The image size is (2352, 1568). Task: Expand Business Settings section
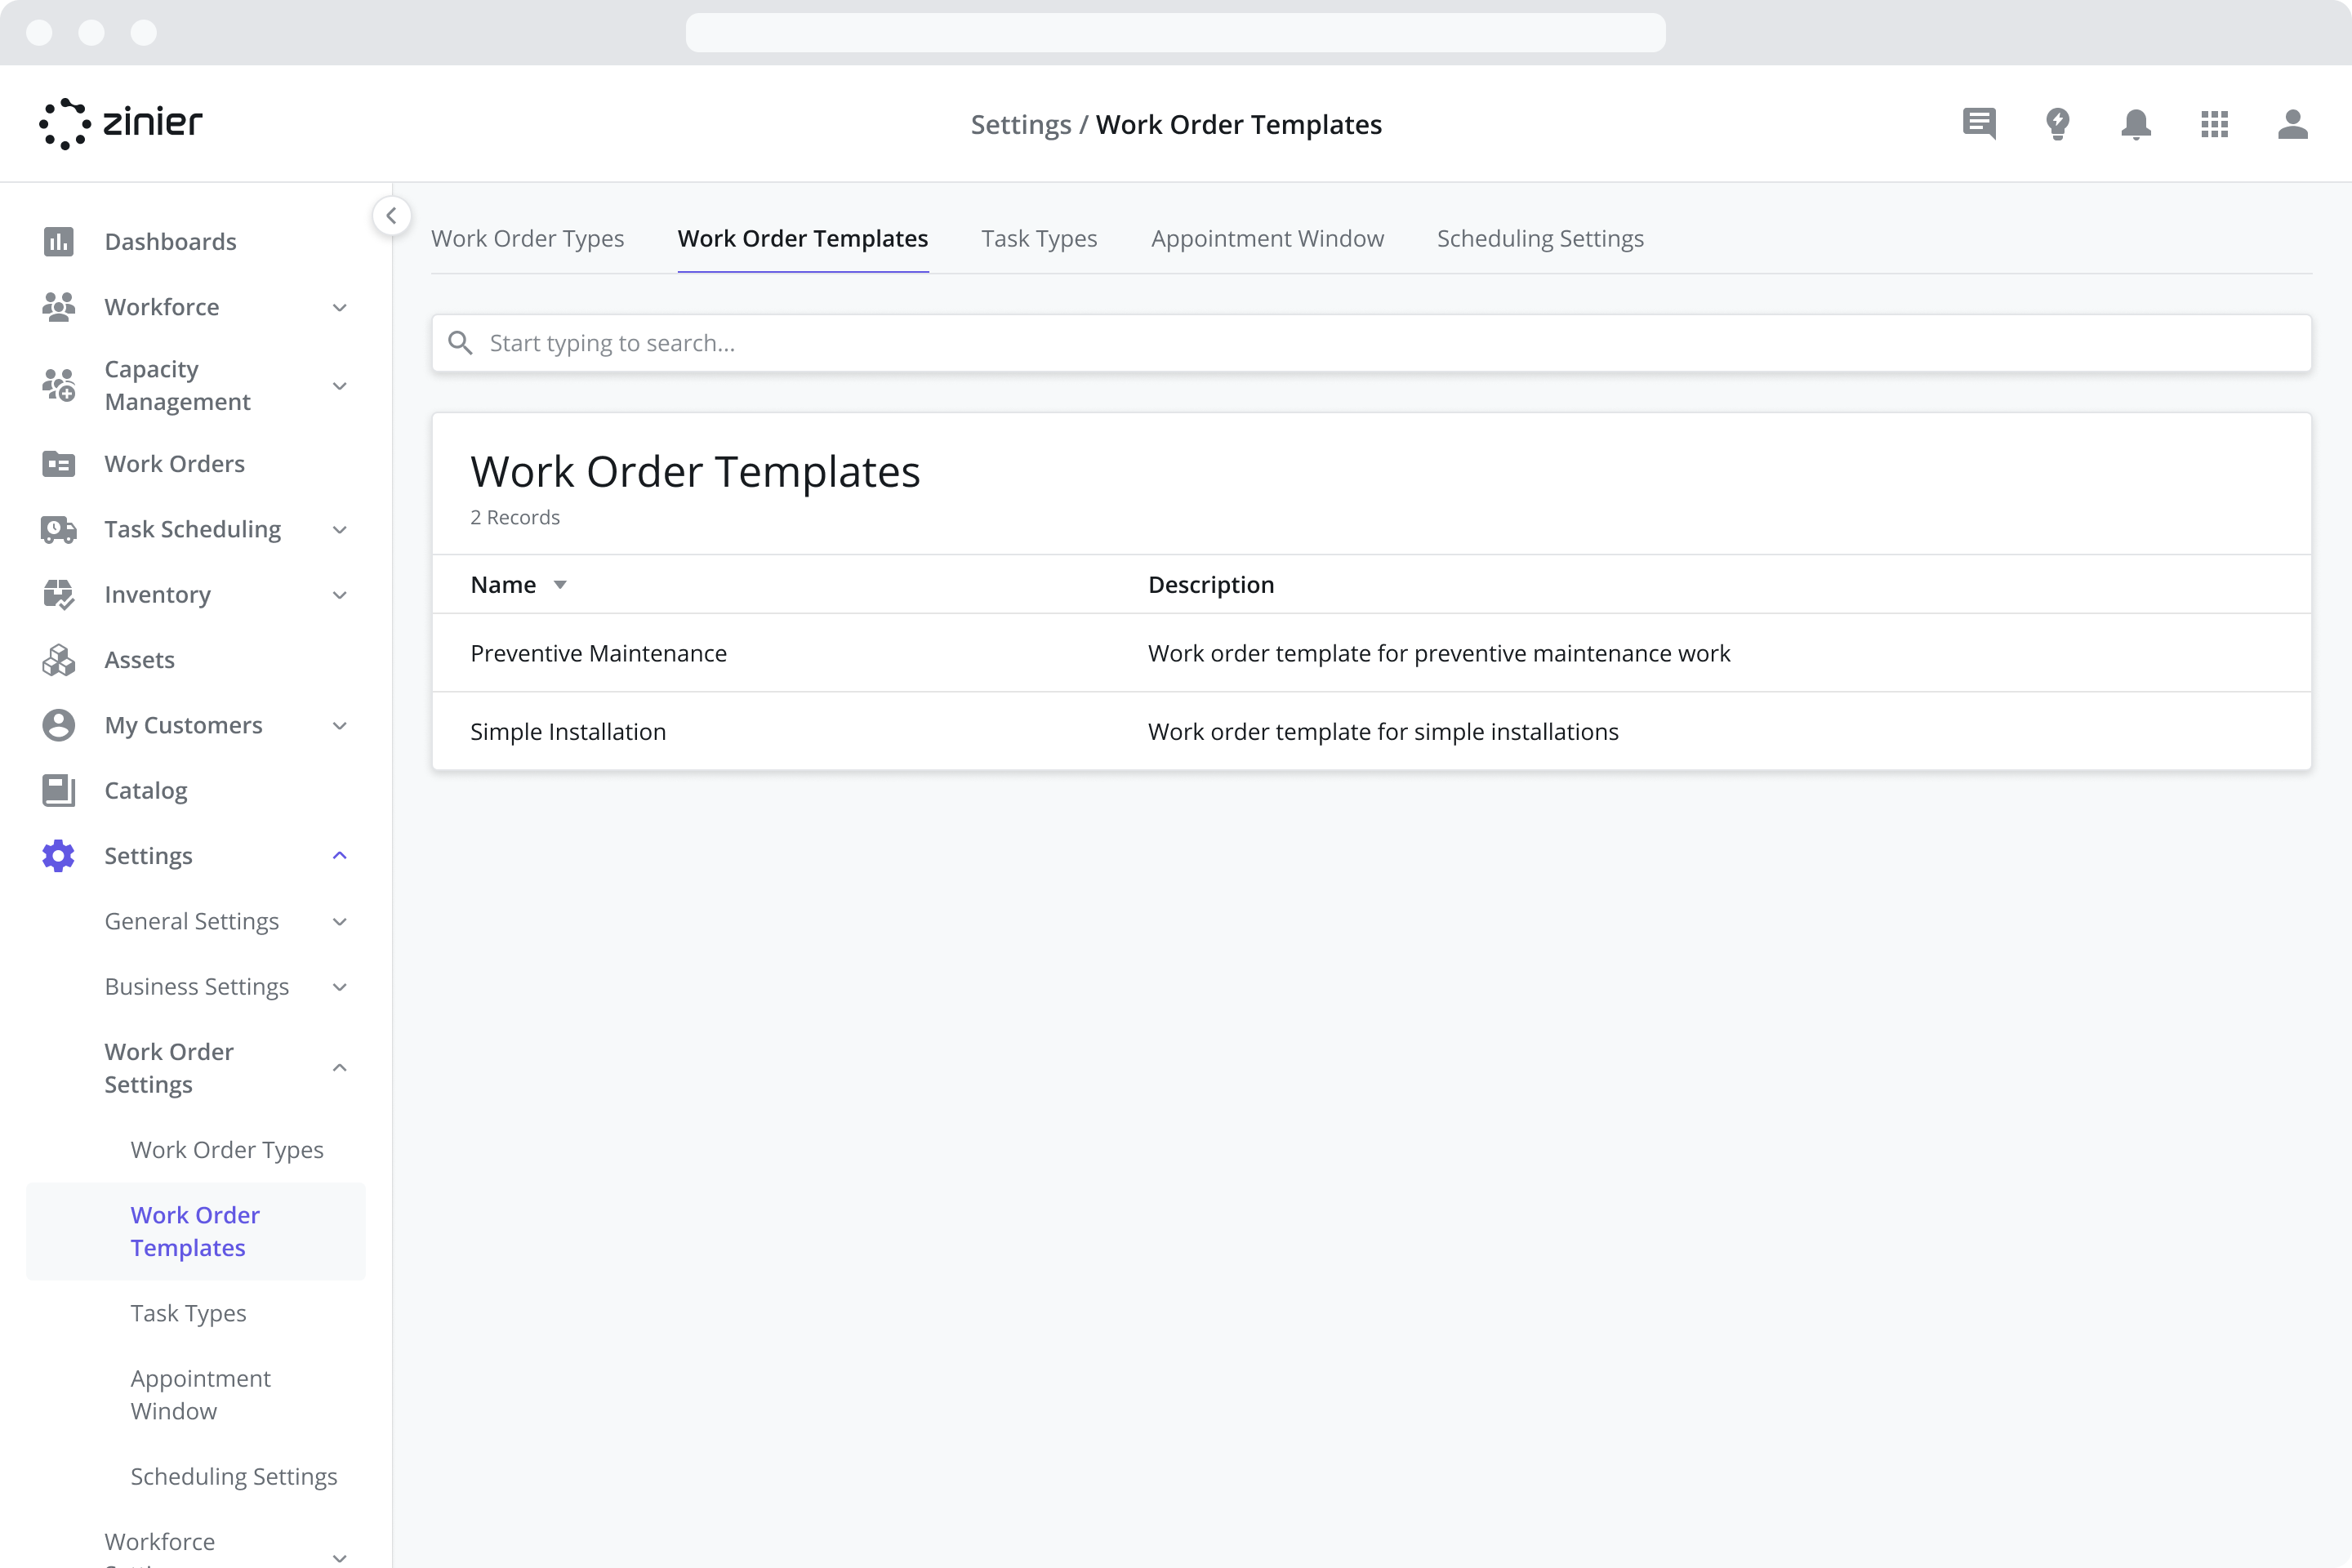(339, 986)
